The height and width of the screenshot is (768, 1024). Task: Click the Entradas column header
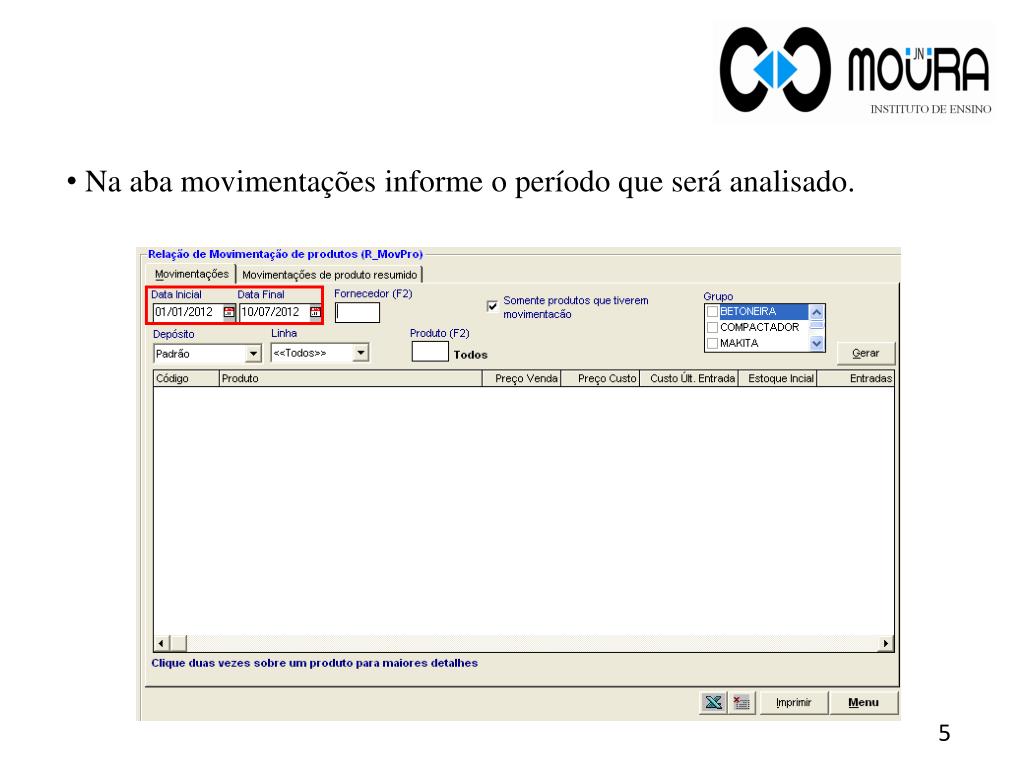[856, 379]
